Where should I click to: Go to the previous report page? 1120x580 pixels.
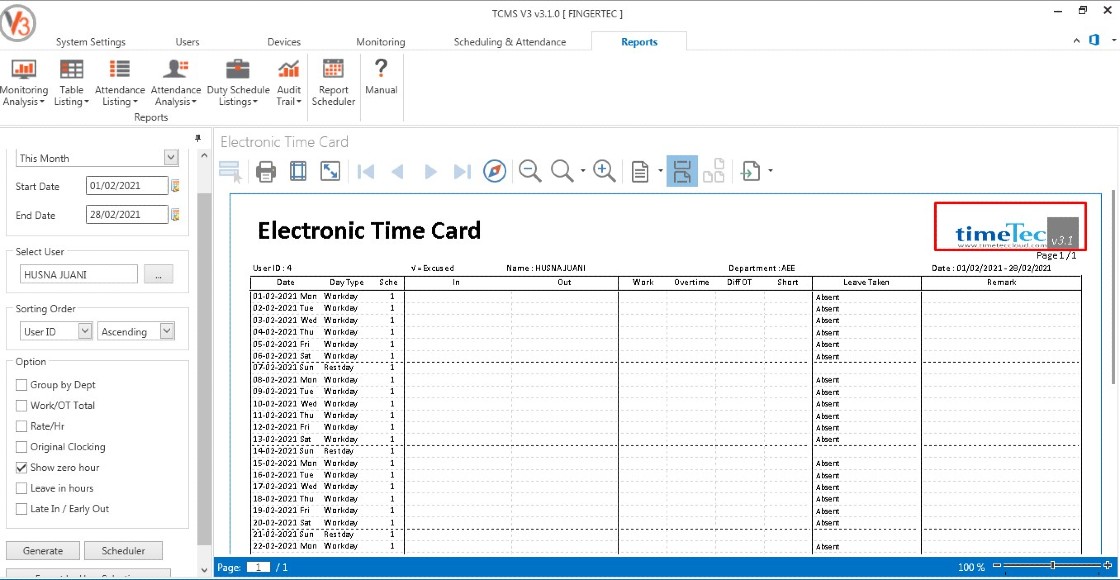[398, 171]
